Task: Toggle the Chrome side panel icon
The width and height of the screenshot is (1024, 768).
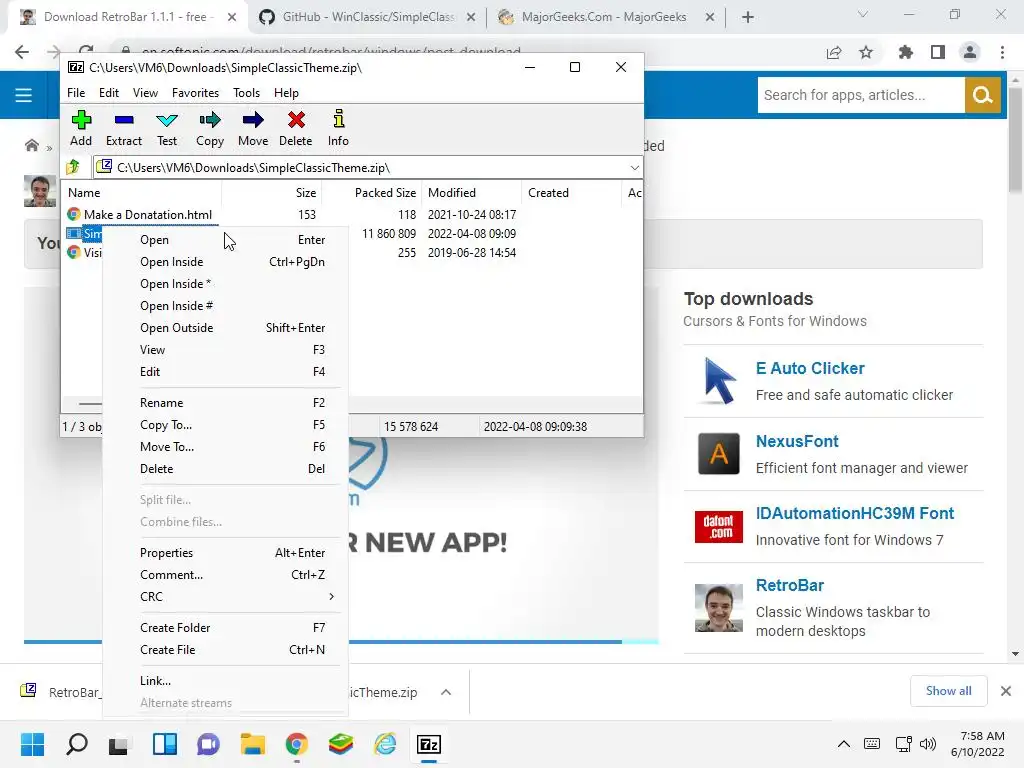Action: pos(938,52)
